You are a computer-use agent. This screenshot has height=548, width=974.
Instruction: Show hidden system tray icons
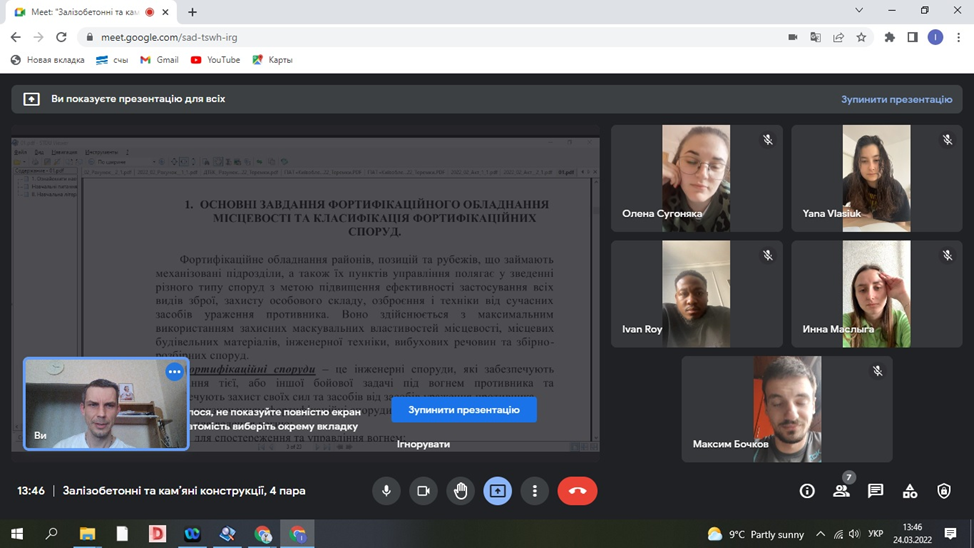(821, 534)
